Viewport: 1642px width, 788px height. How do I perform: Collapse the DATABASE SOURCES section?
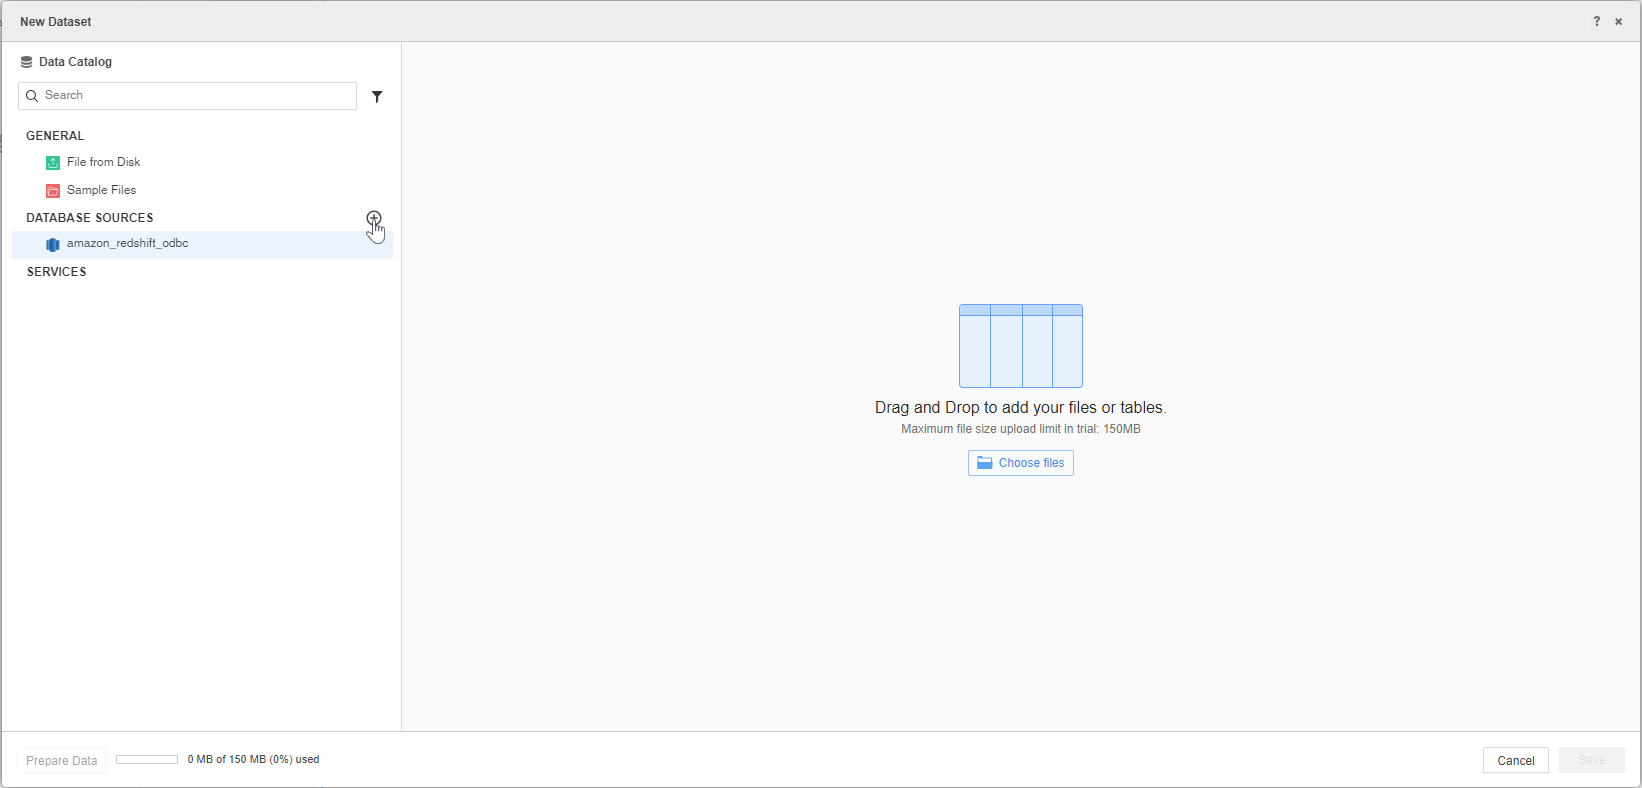(x=90, y=218)
